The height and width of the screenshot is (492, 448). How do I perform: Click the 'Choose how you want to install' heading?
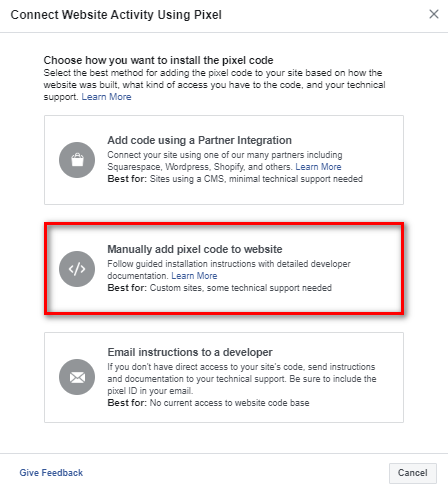pos(158,60)
